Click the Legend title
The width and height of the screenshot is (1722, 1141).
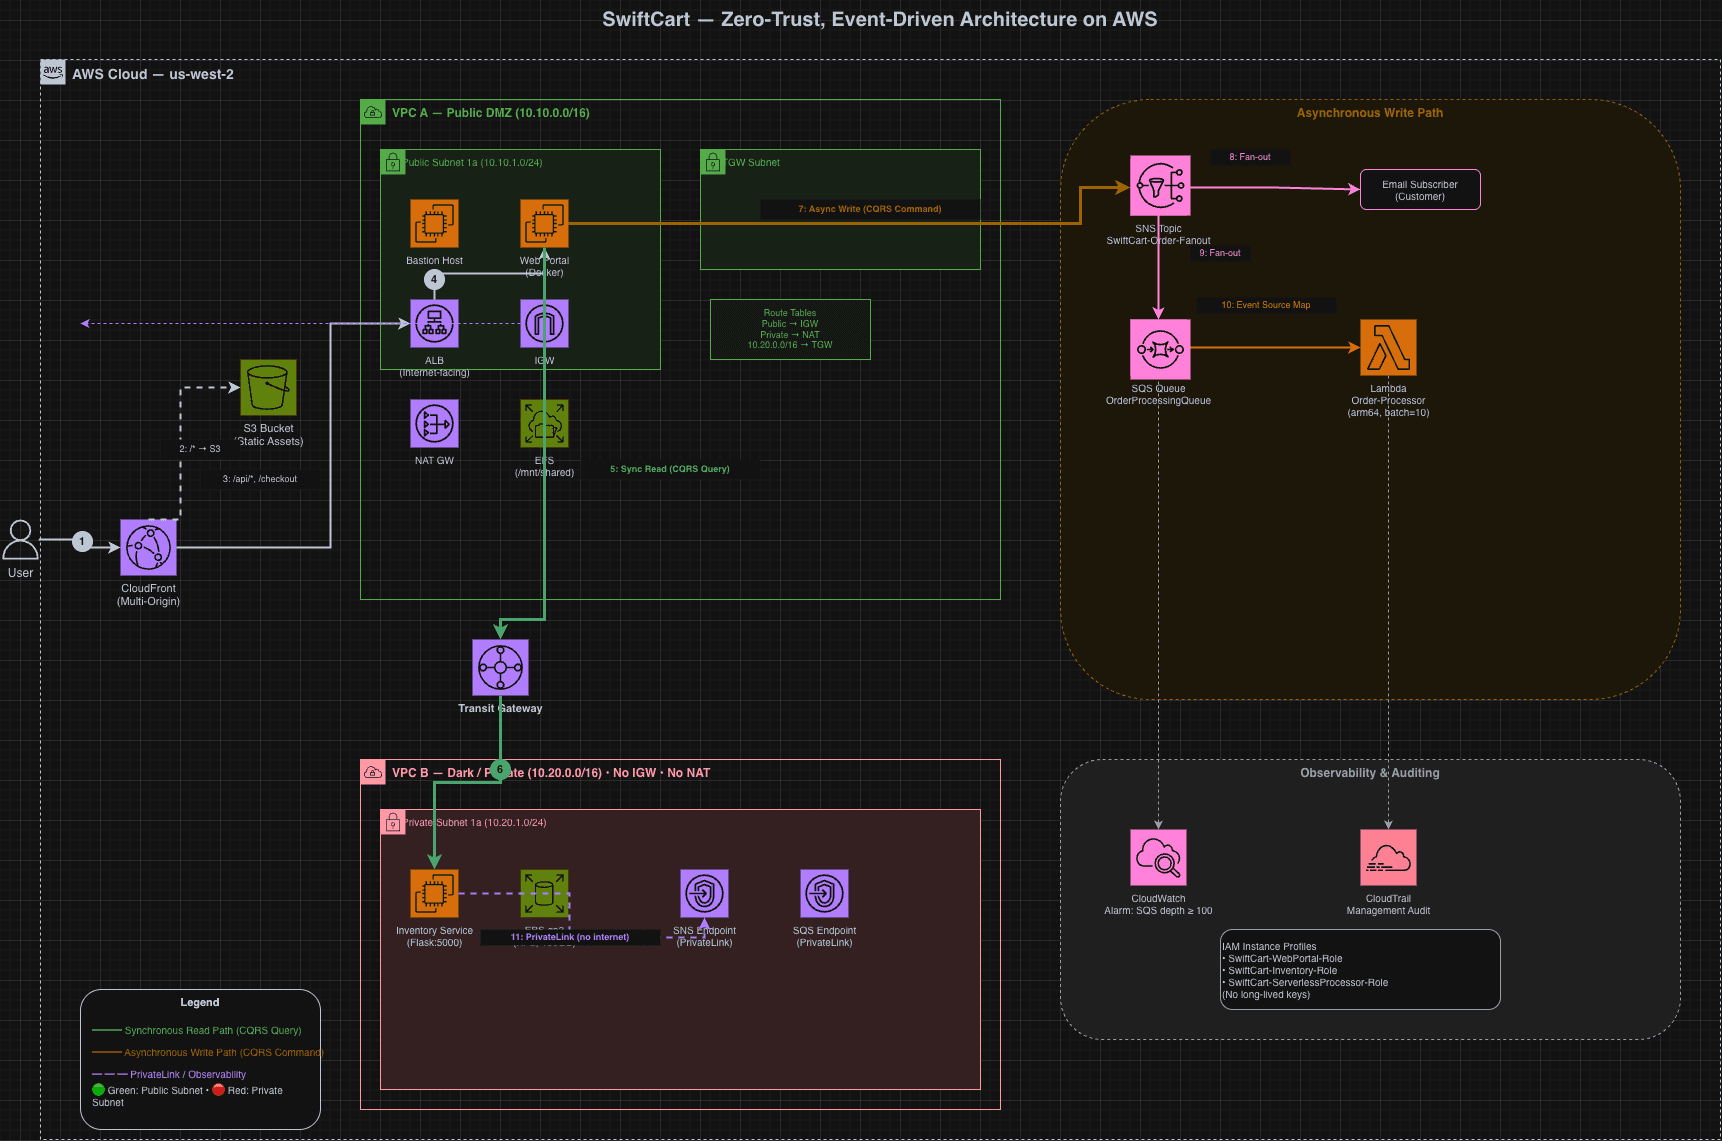pos(200,1002)
